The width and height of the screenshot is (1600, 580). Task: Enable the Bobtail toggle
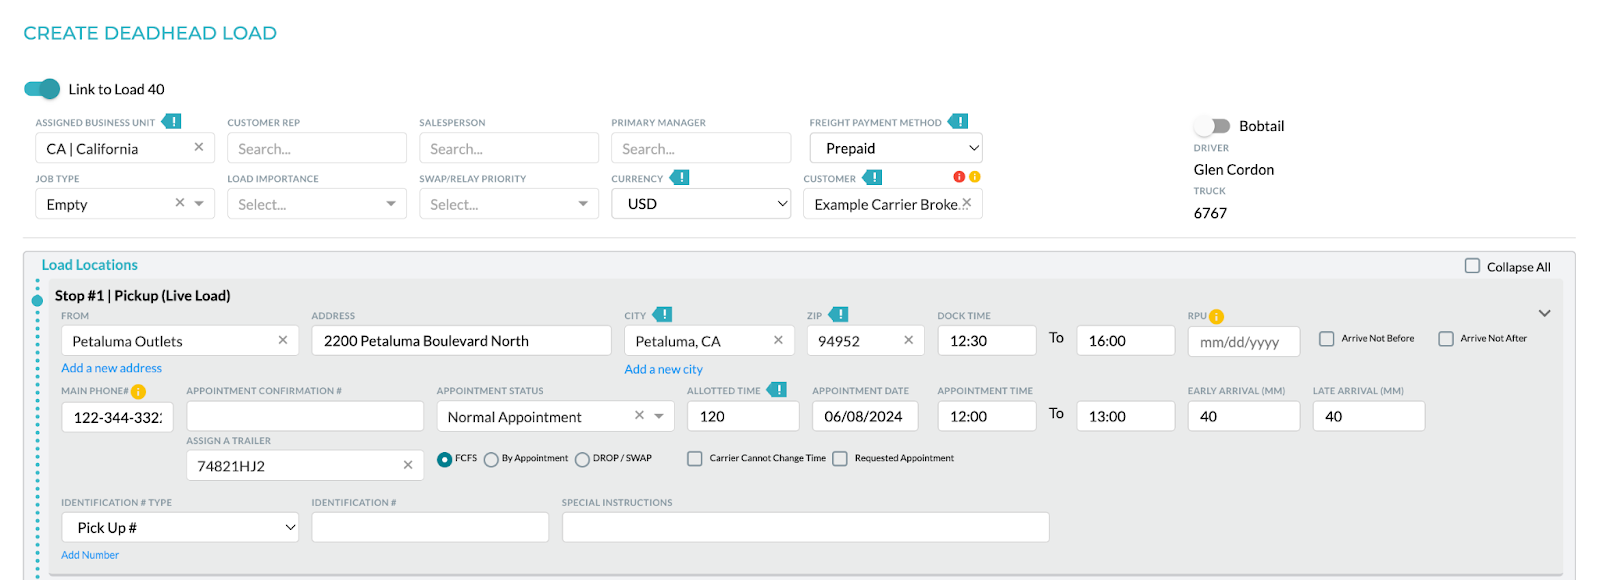(x=1212, y=126)
